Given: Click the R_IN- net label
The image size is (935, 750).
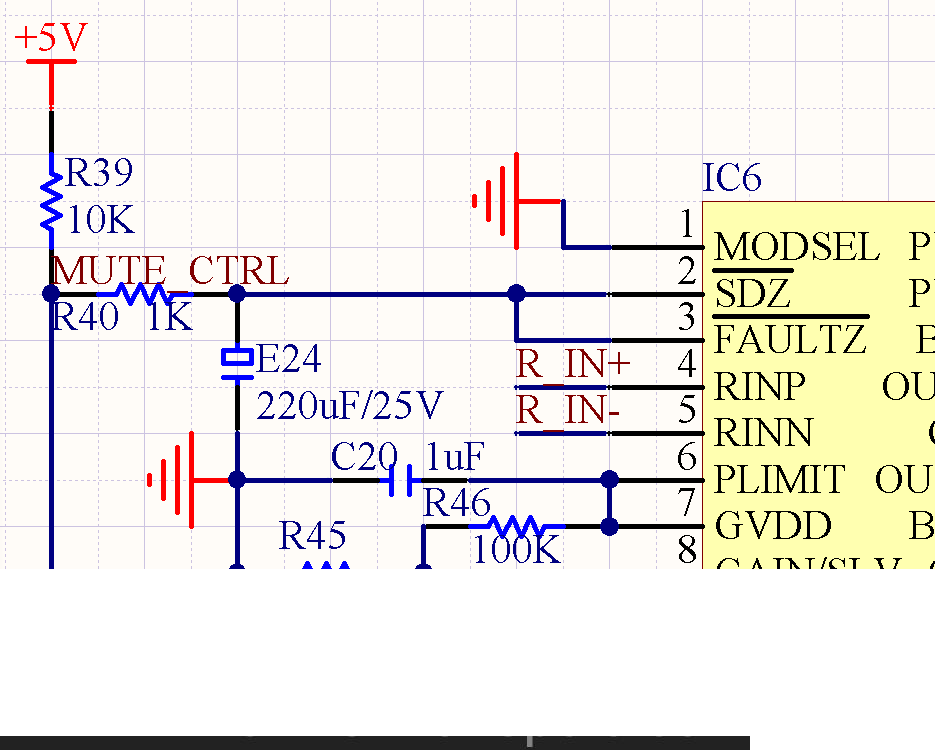Looking at the screenshot, I should 568,410.
